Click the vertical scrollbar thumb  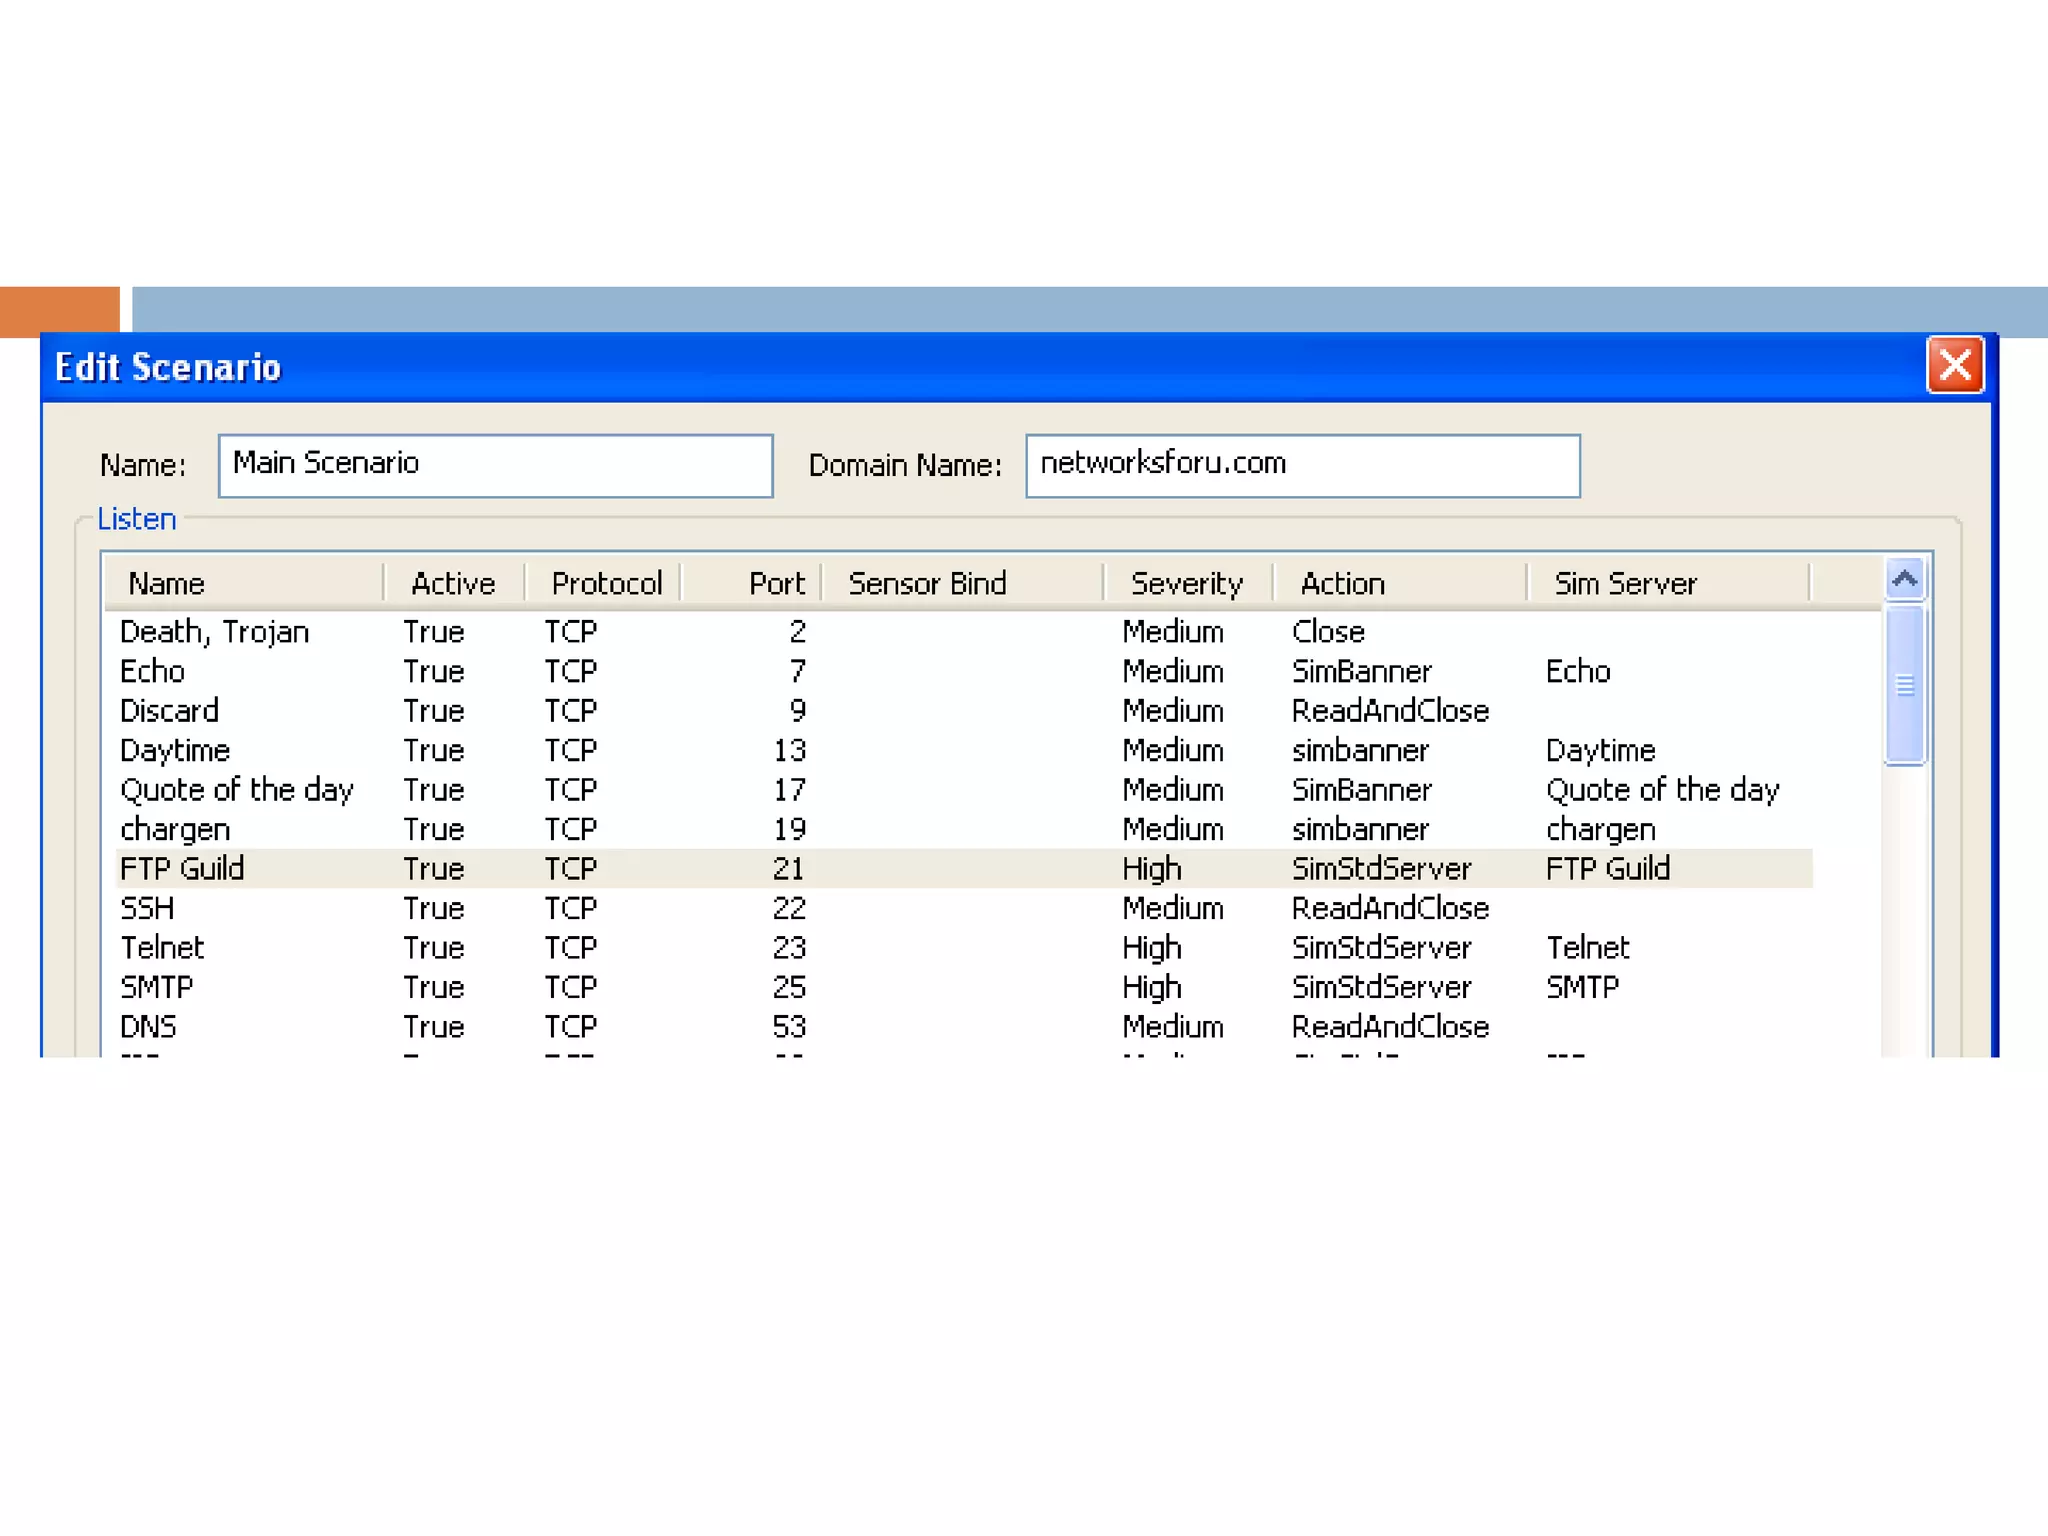[1904, 685]
